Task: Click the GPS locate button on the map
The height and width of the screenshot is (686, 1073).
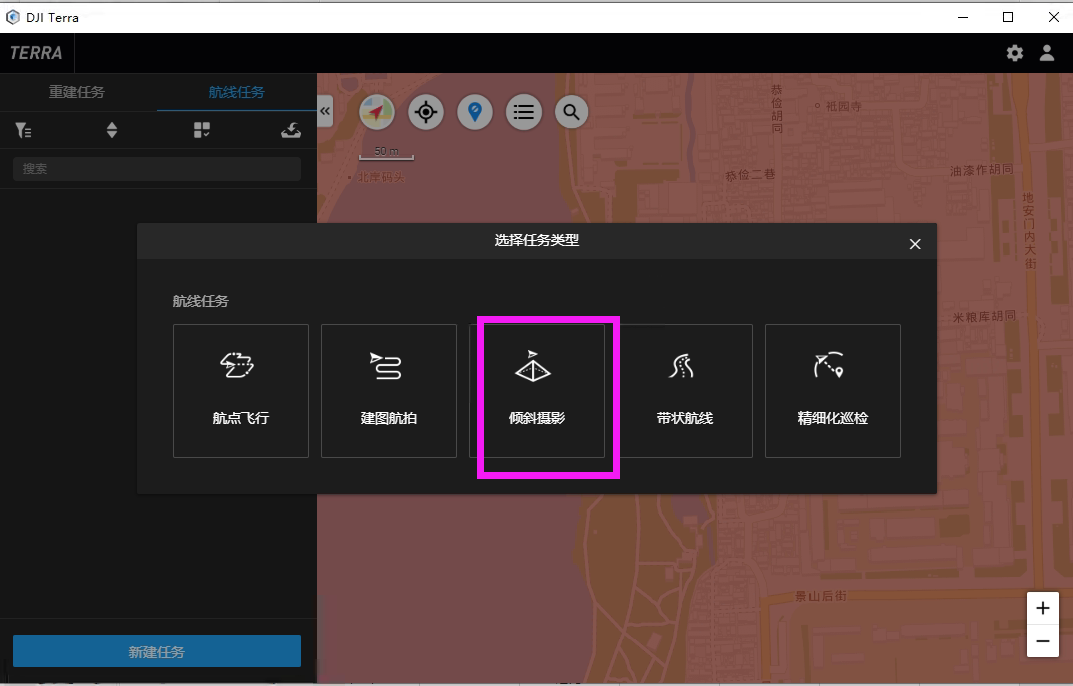Action: tap(425, 112)
